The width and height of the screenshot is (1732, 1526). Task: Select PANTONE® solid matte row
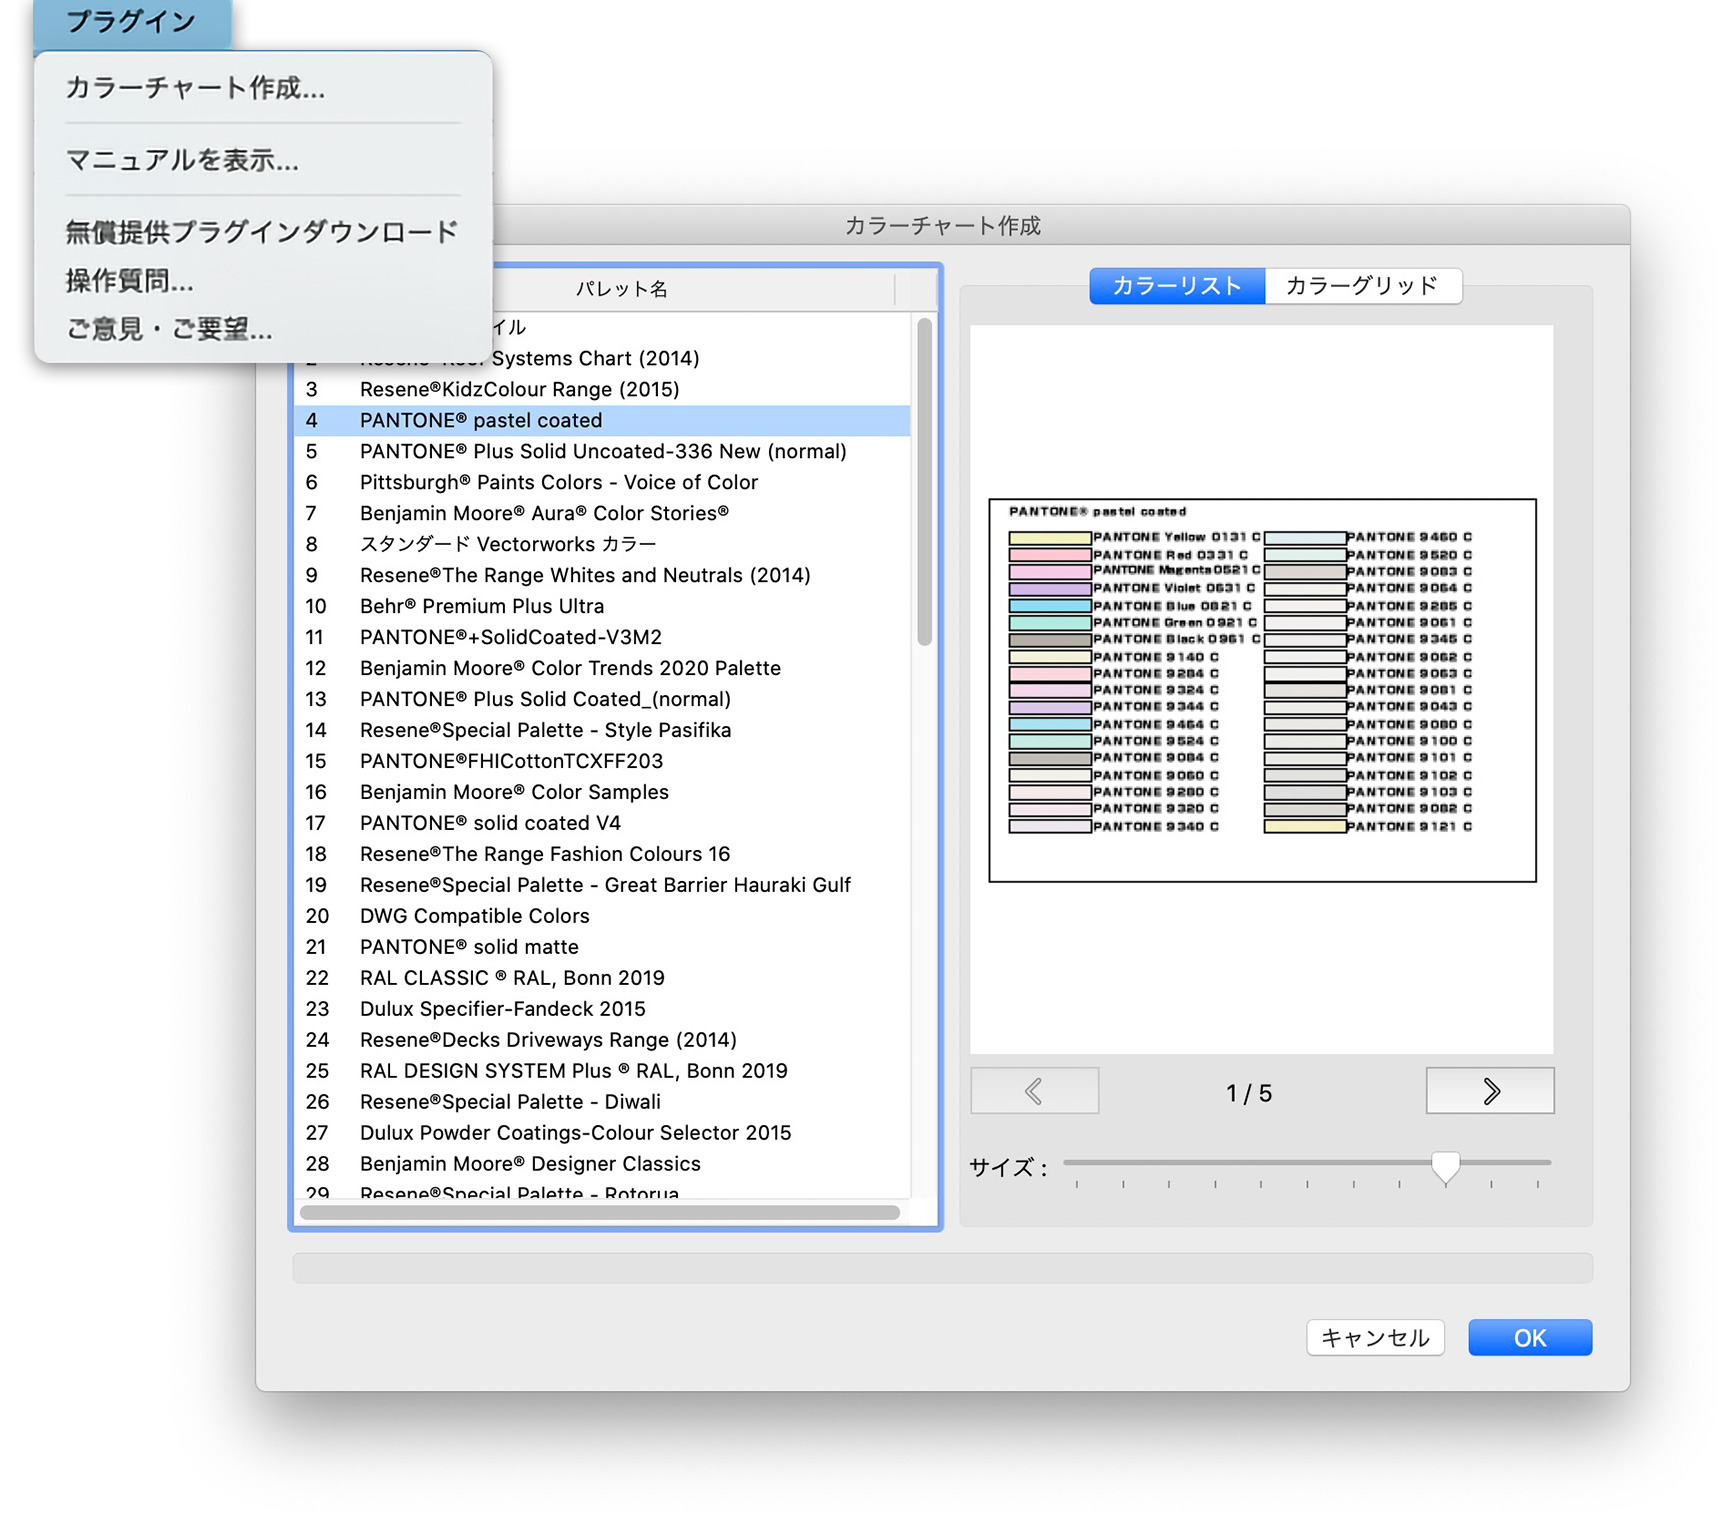(x=602, y=948)
